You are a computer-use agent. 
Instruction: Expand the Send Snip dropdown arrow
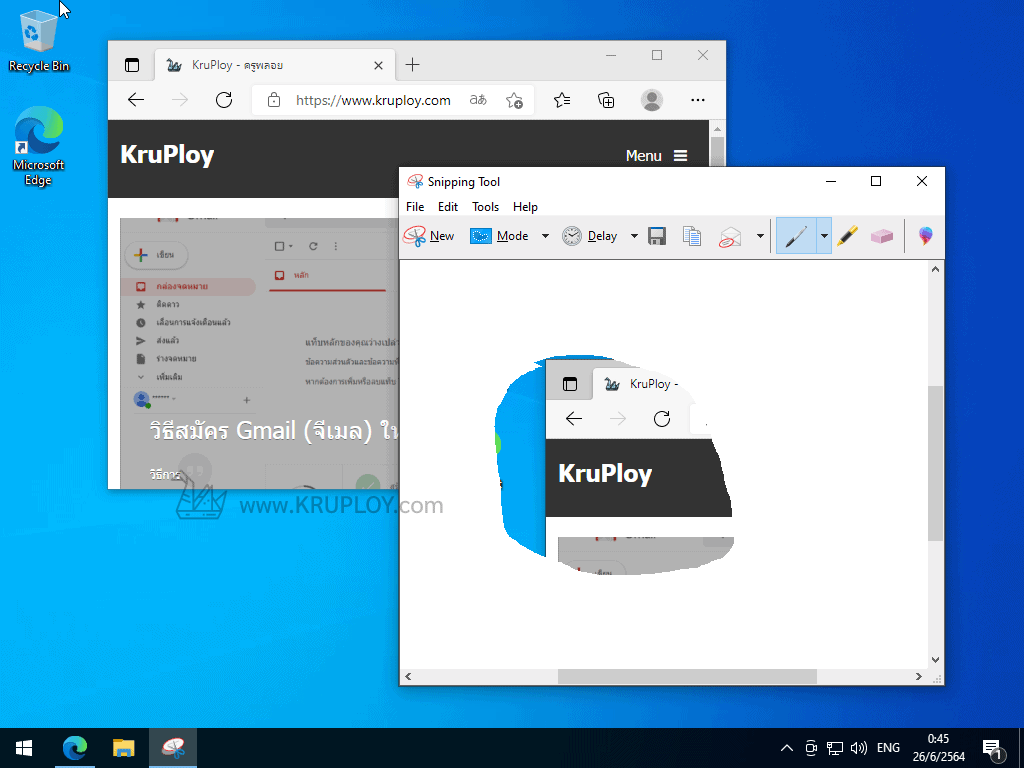[x=760, y=236]
